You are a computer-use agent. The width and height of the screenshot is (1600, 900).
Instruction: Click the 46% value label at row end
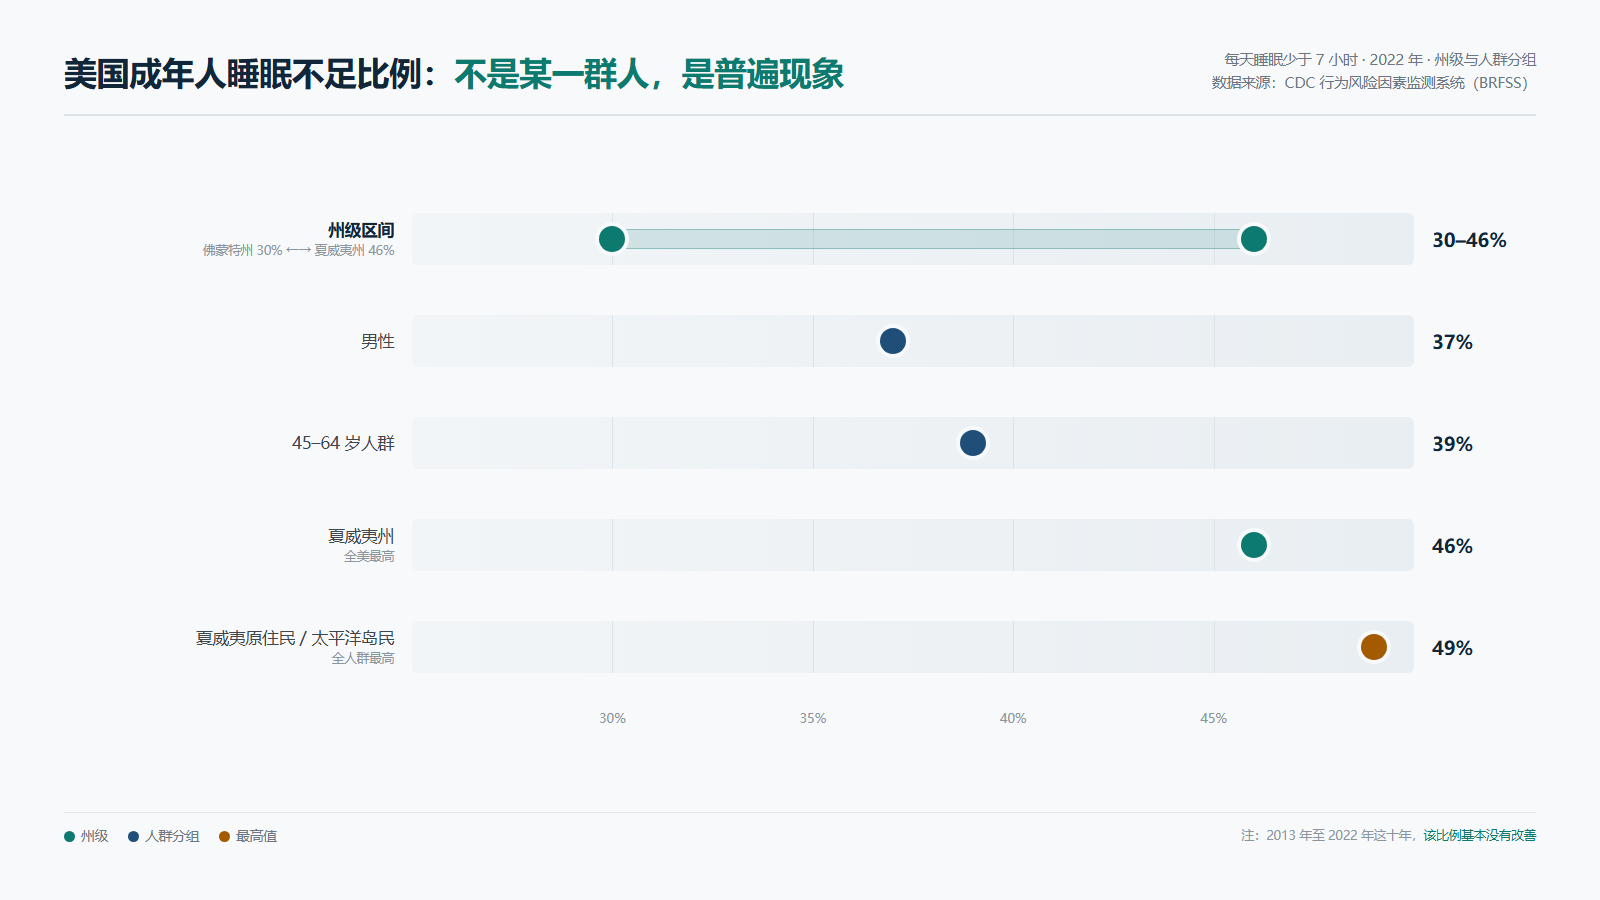coord(1452,546)
